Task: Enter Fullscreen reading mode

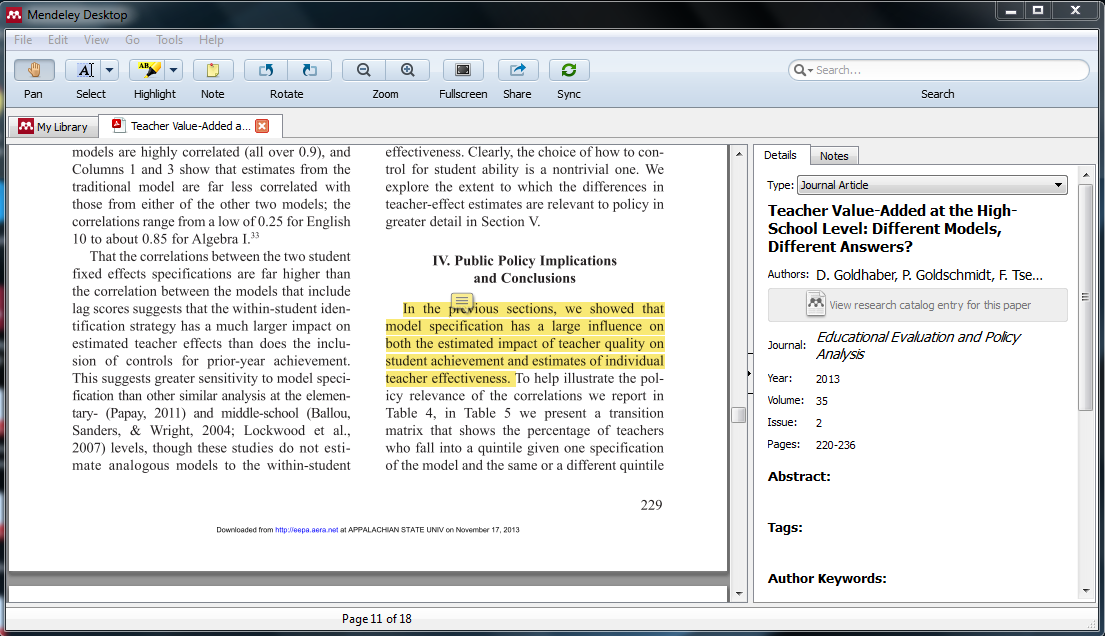Action: click(463, 70)
